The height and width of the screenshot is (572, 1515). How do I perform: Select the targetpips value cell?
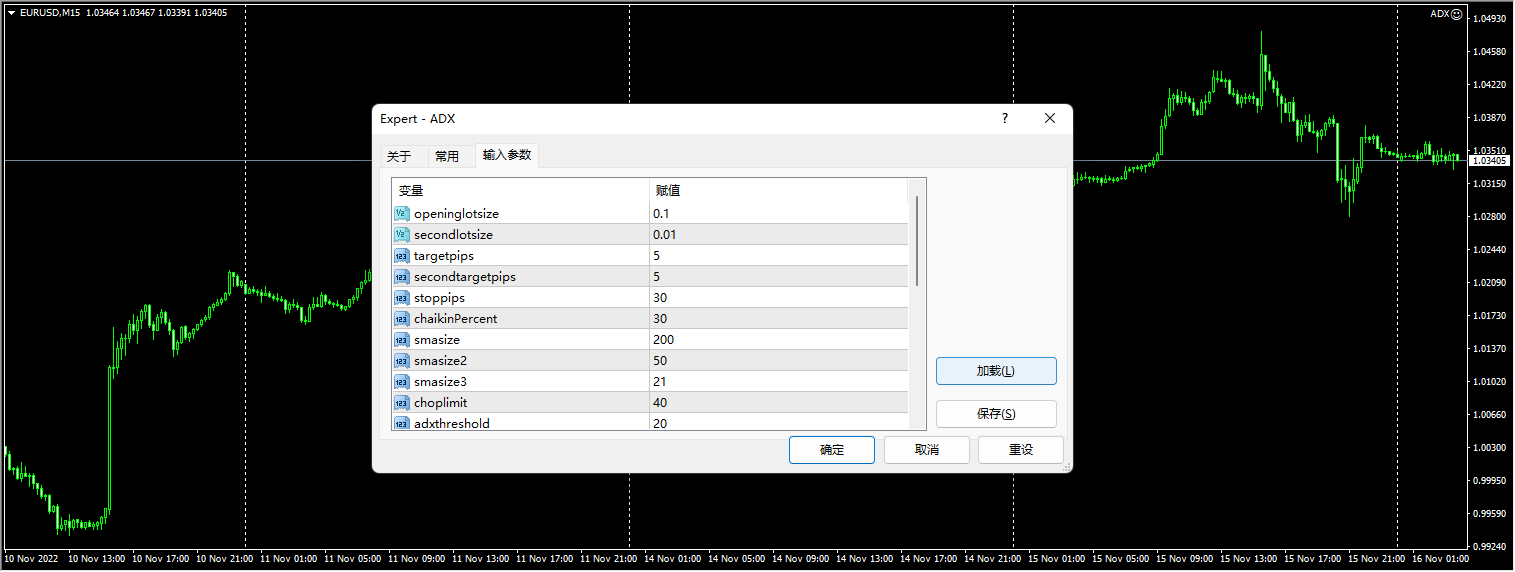[x=779, y=256]
